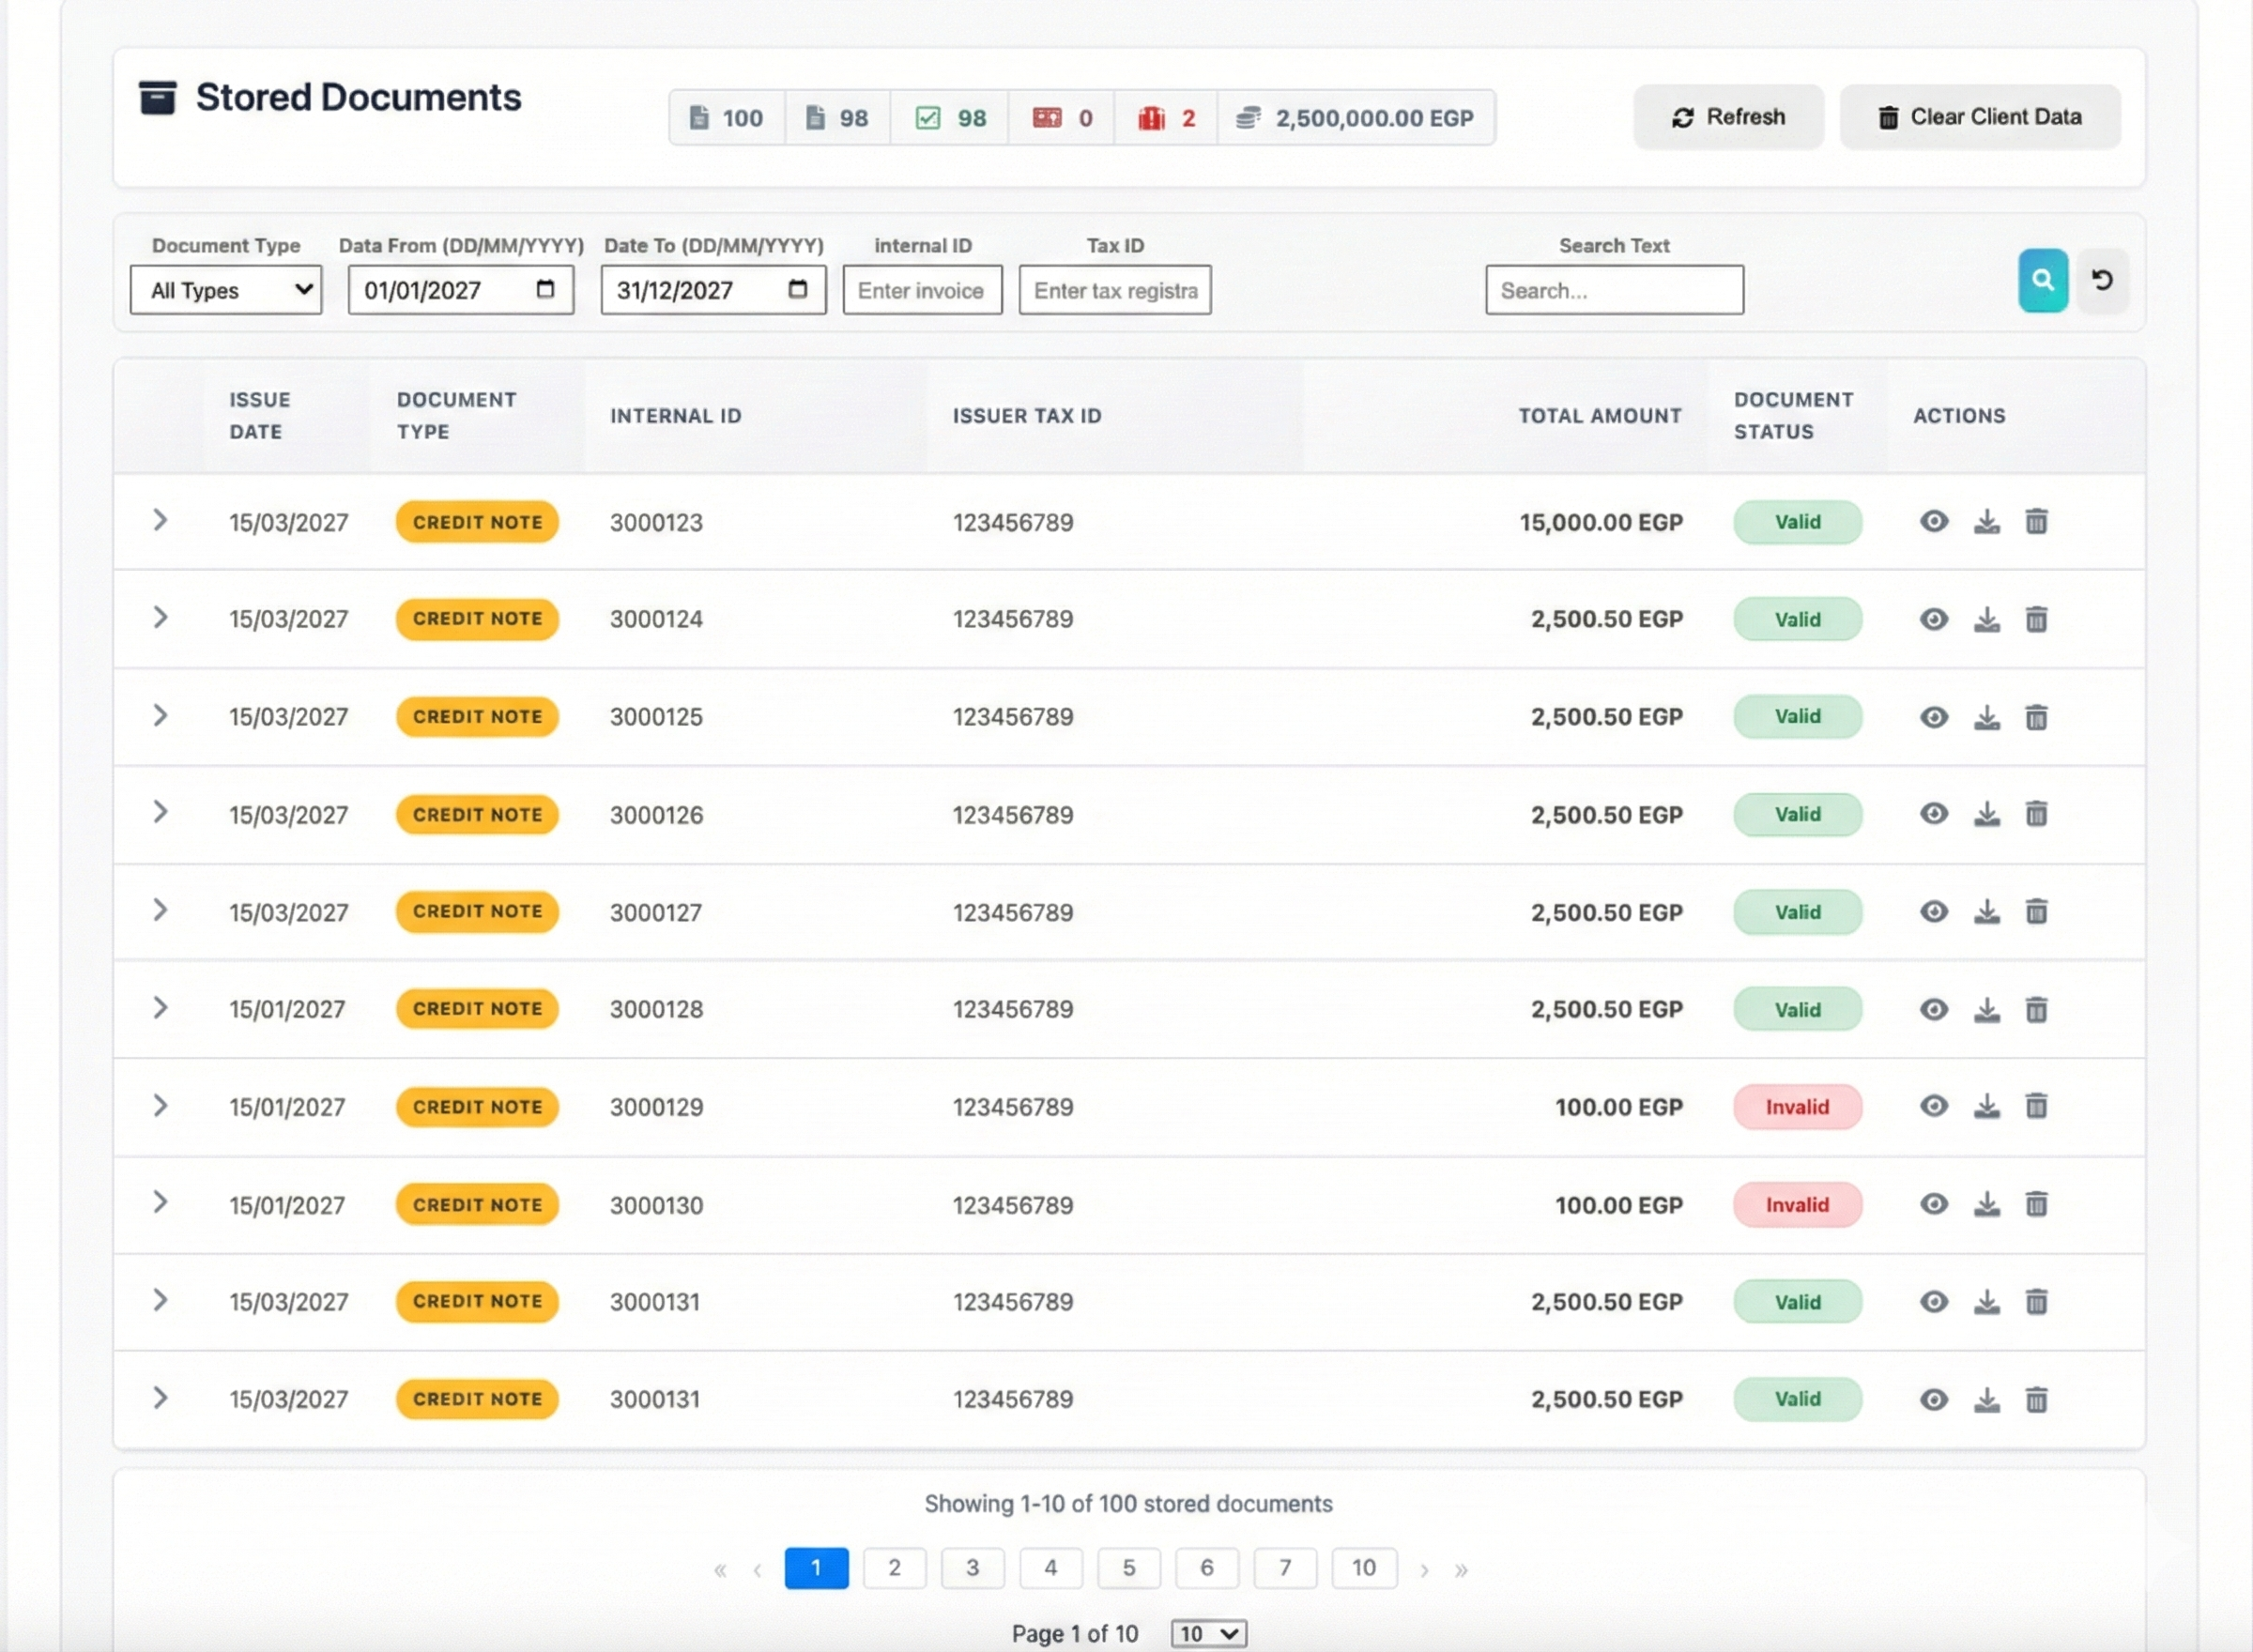Click the Refresh button
2253x1652 pixels.
point(1728,116)
